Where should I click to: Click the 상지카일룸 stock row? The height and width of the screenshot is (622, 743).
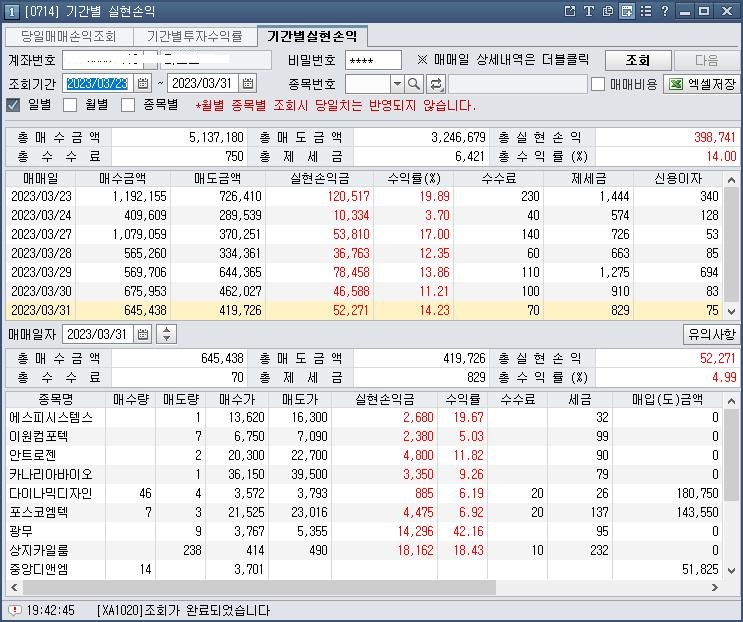(x=364, y=550)
